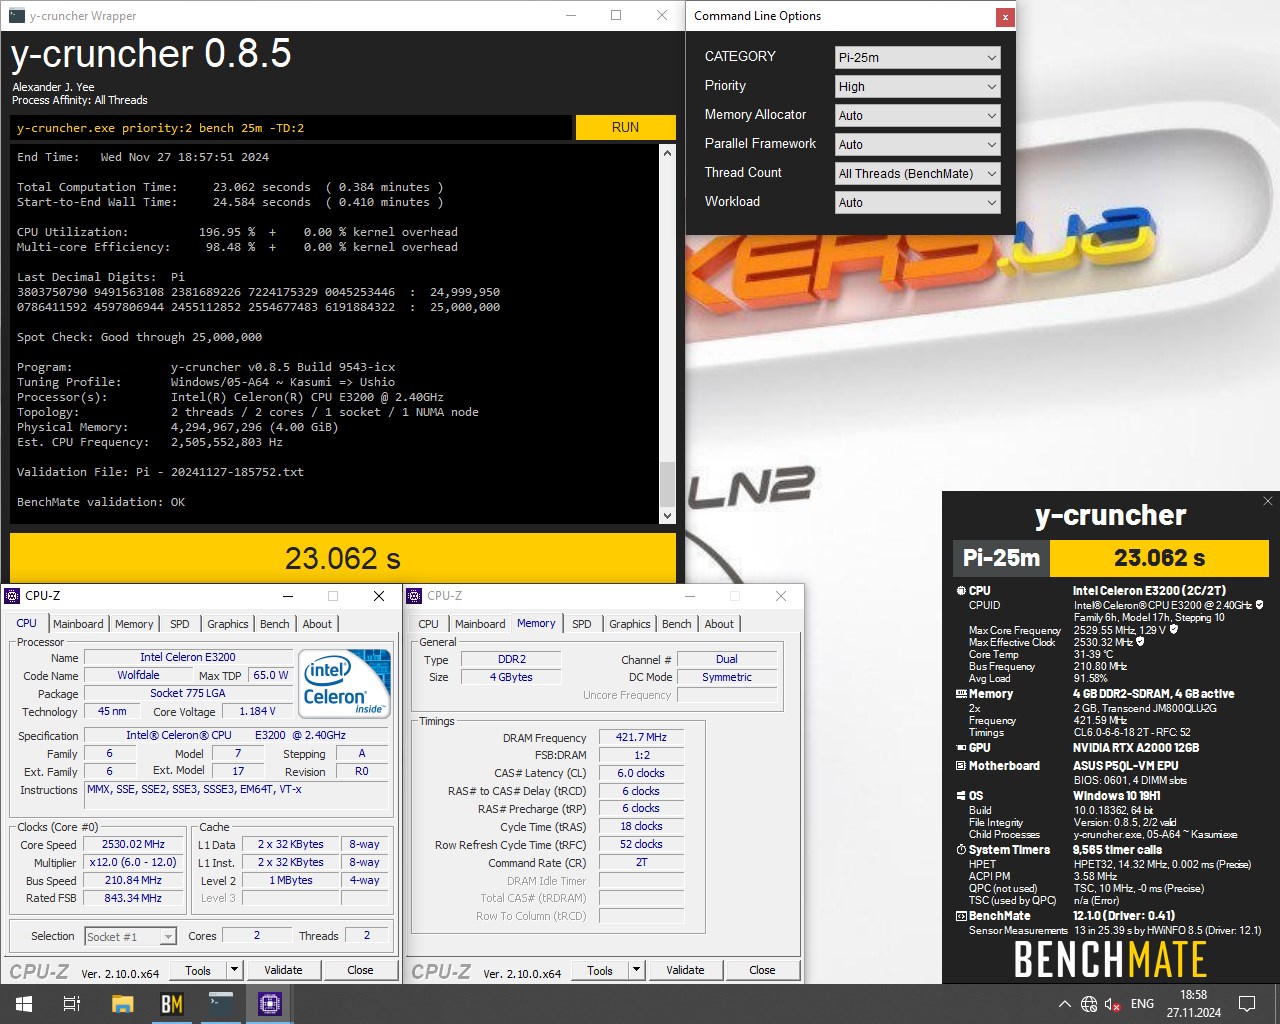Click the Pi-25m label in BenchMate panel

pos(1001,558)
